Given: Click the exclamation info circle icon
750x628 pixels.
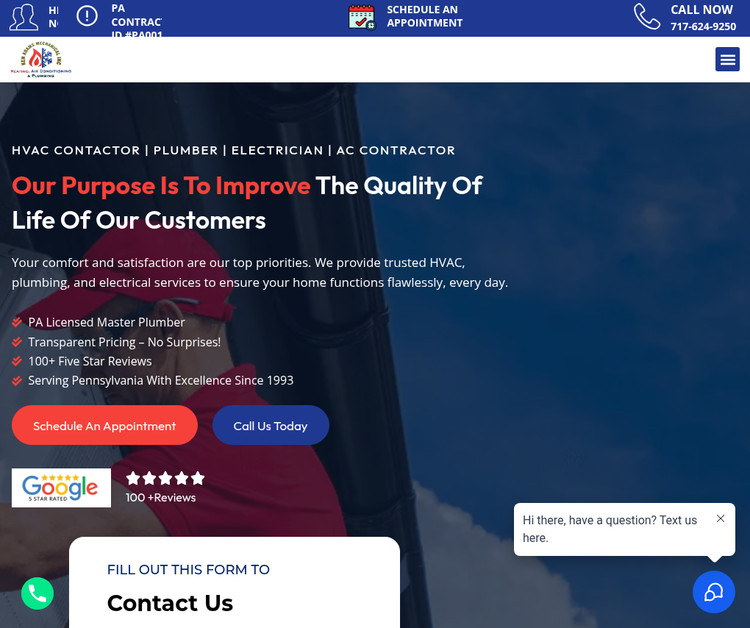Looking at the screenshot, I should 87,16.
